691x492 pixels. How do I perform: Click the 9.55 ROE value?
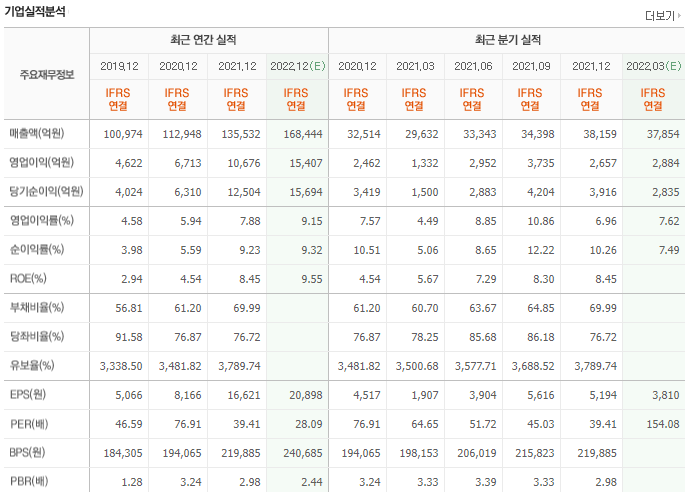pos(312,279)
